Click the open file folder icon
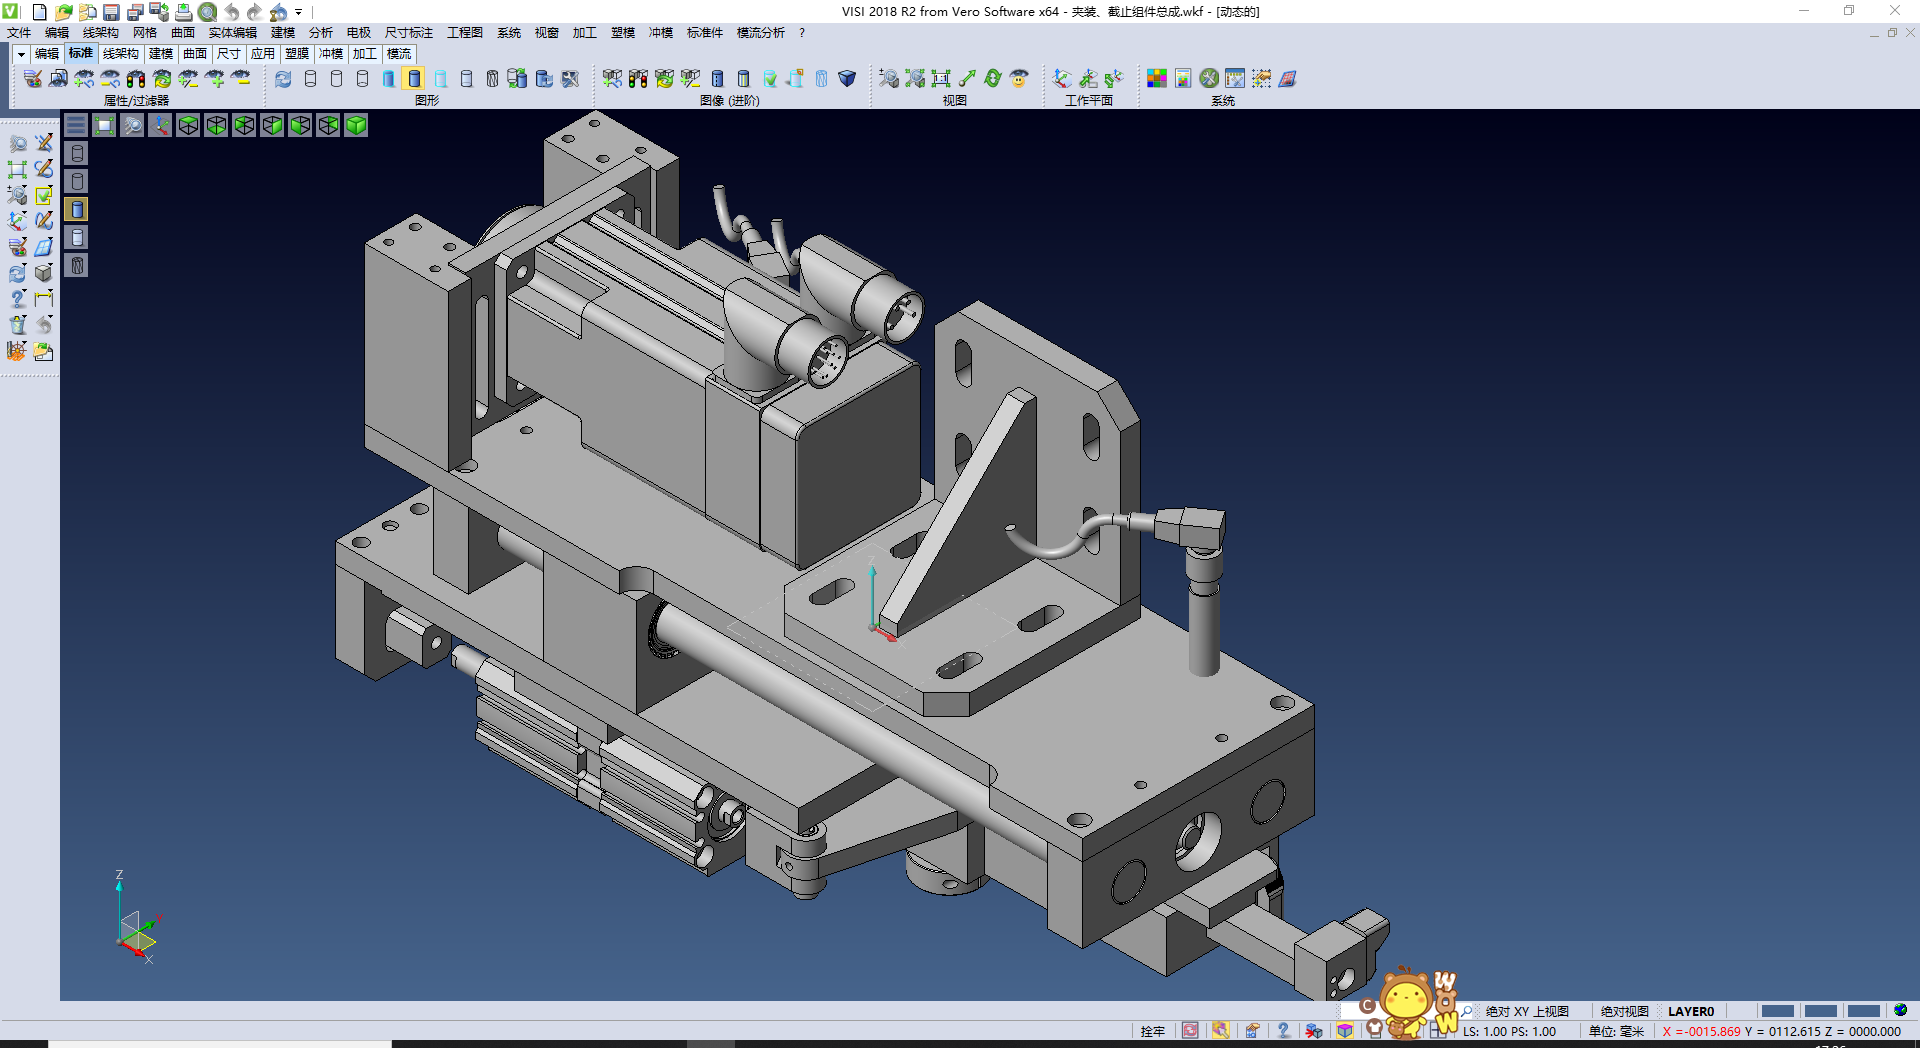1920x1048 pixels. coord(63,12)
